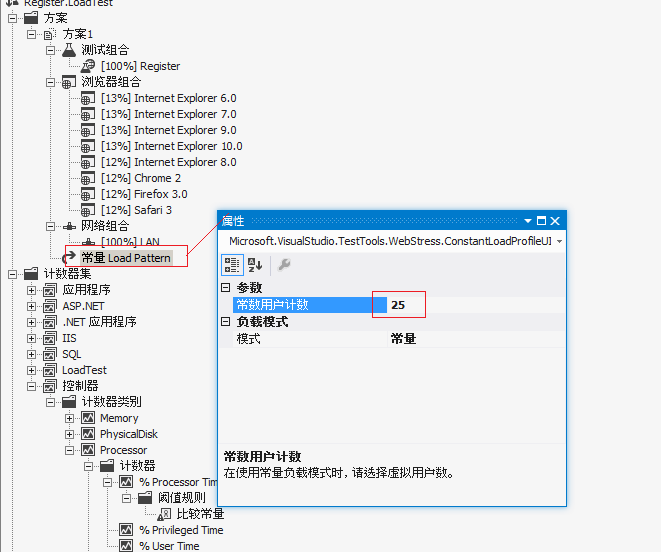Click the Property Pages wrench icon
Viewport: 661px width, 557px height.
coord(284,265)
